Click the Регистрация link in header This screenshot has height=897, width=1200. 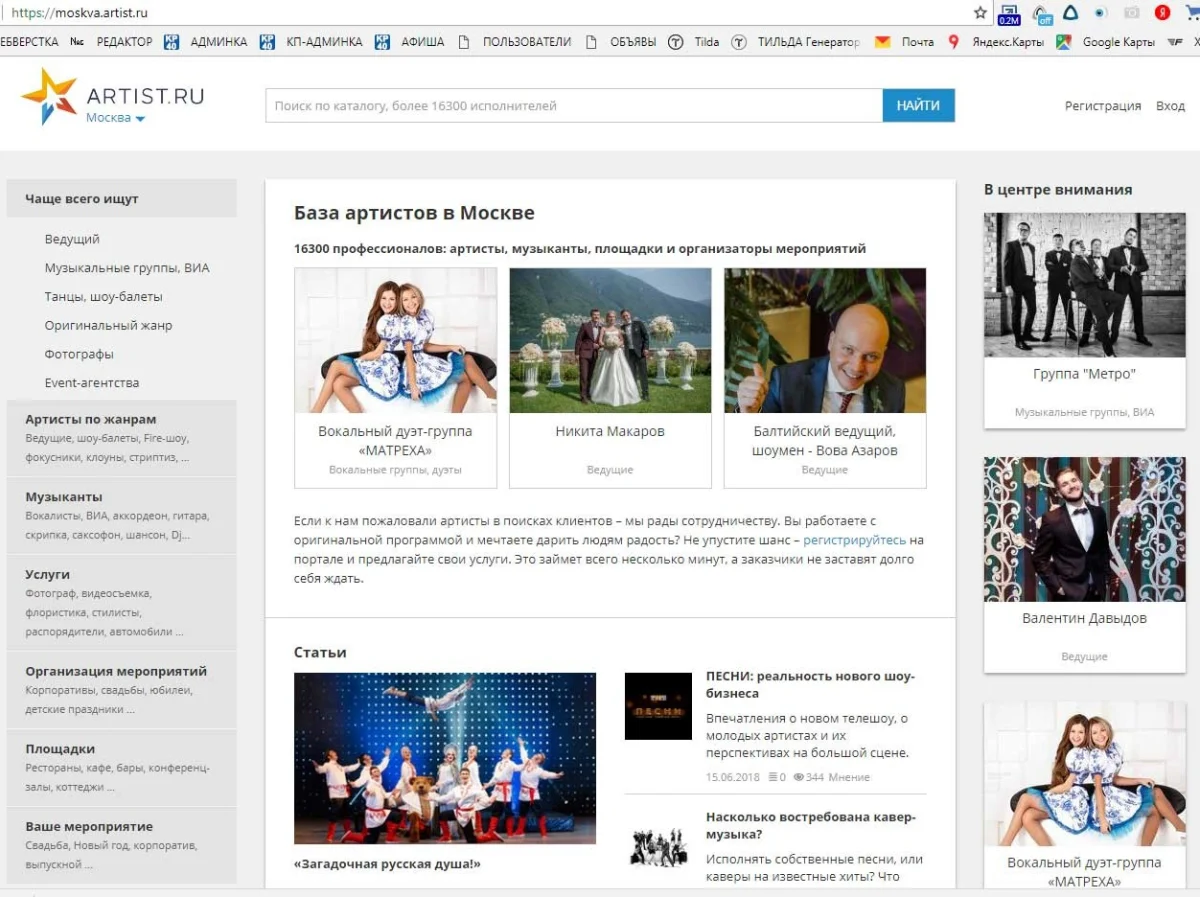point(1102,106)
